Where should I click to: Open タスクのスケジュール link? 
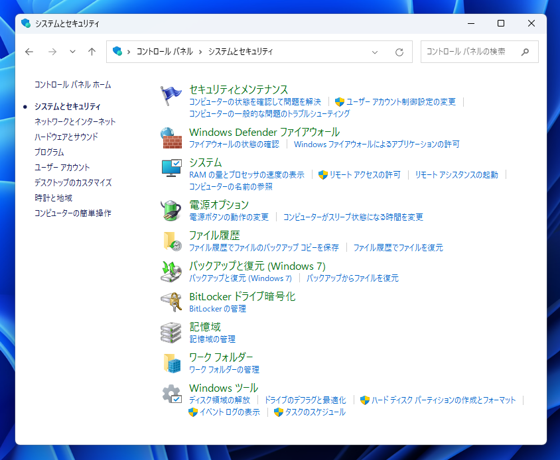coord(315,412)
